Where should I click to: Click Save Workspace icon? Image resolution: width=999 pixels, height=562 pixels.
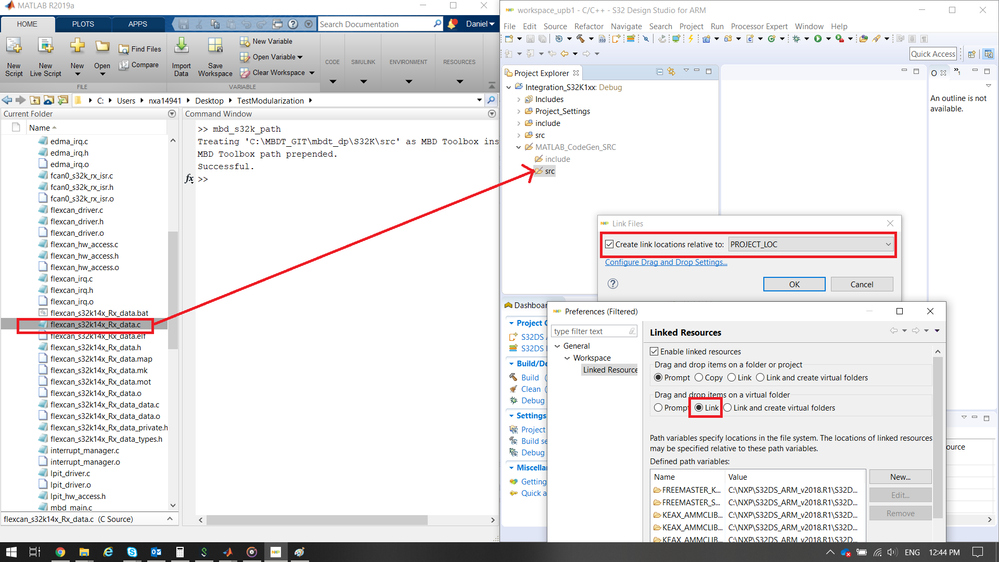[x=215, y=46]
